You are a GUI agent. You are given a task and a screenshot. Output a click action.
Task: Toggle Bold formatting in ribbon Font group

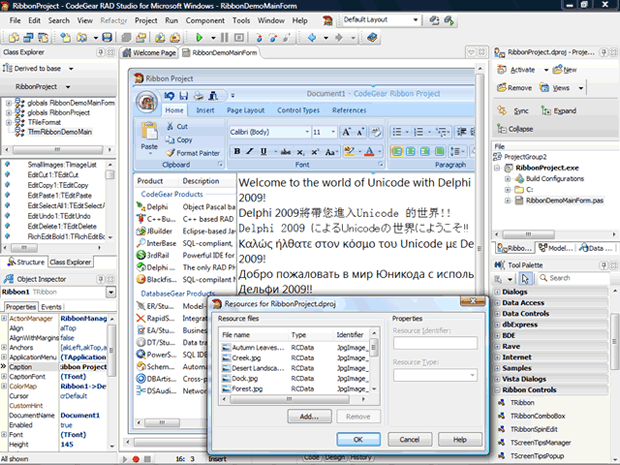click(x=237, y=151)
